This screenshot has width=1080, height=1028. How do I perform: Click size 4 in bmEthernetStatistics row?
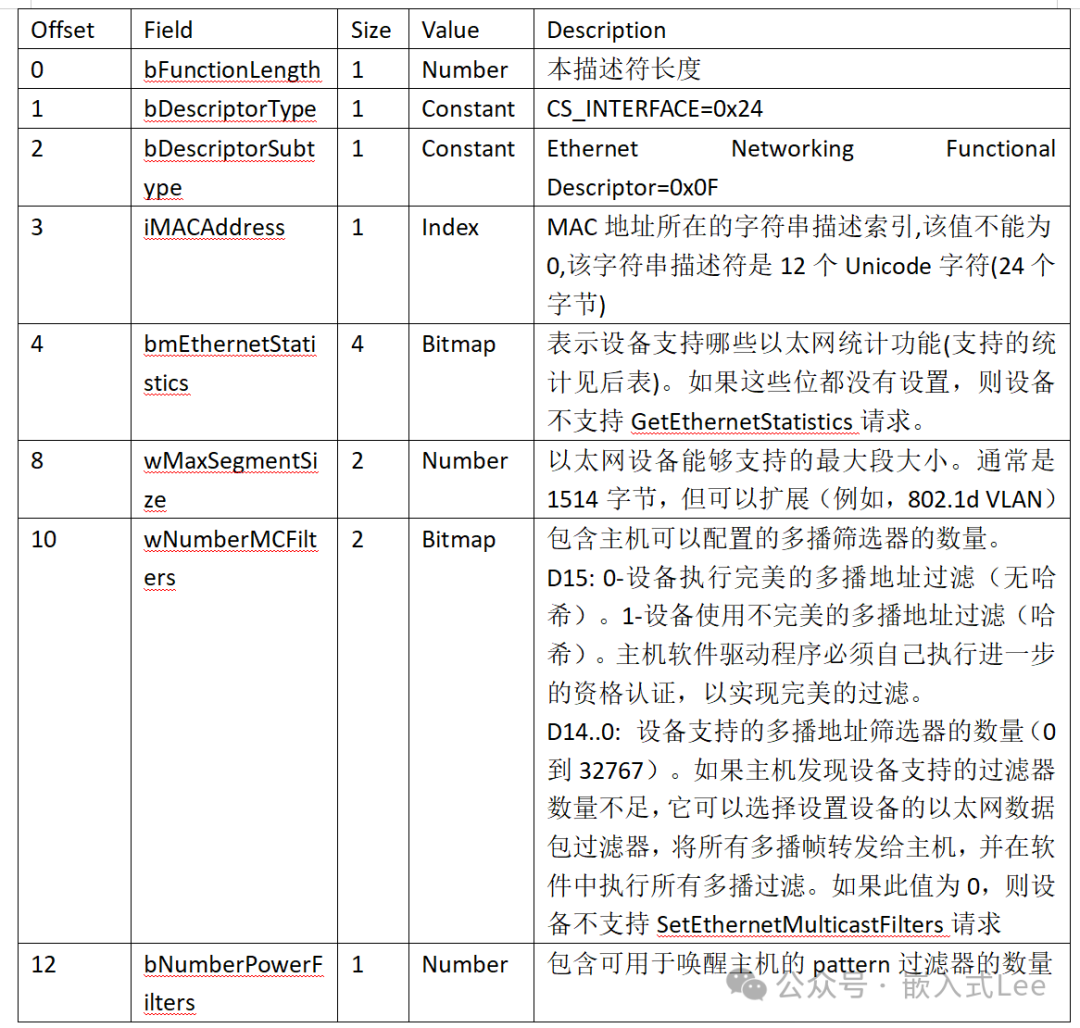click(x=357, y=344)
